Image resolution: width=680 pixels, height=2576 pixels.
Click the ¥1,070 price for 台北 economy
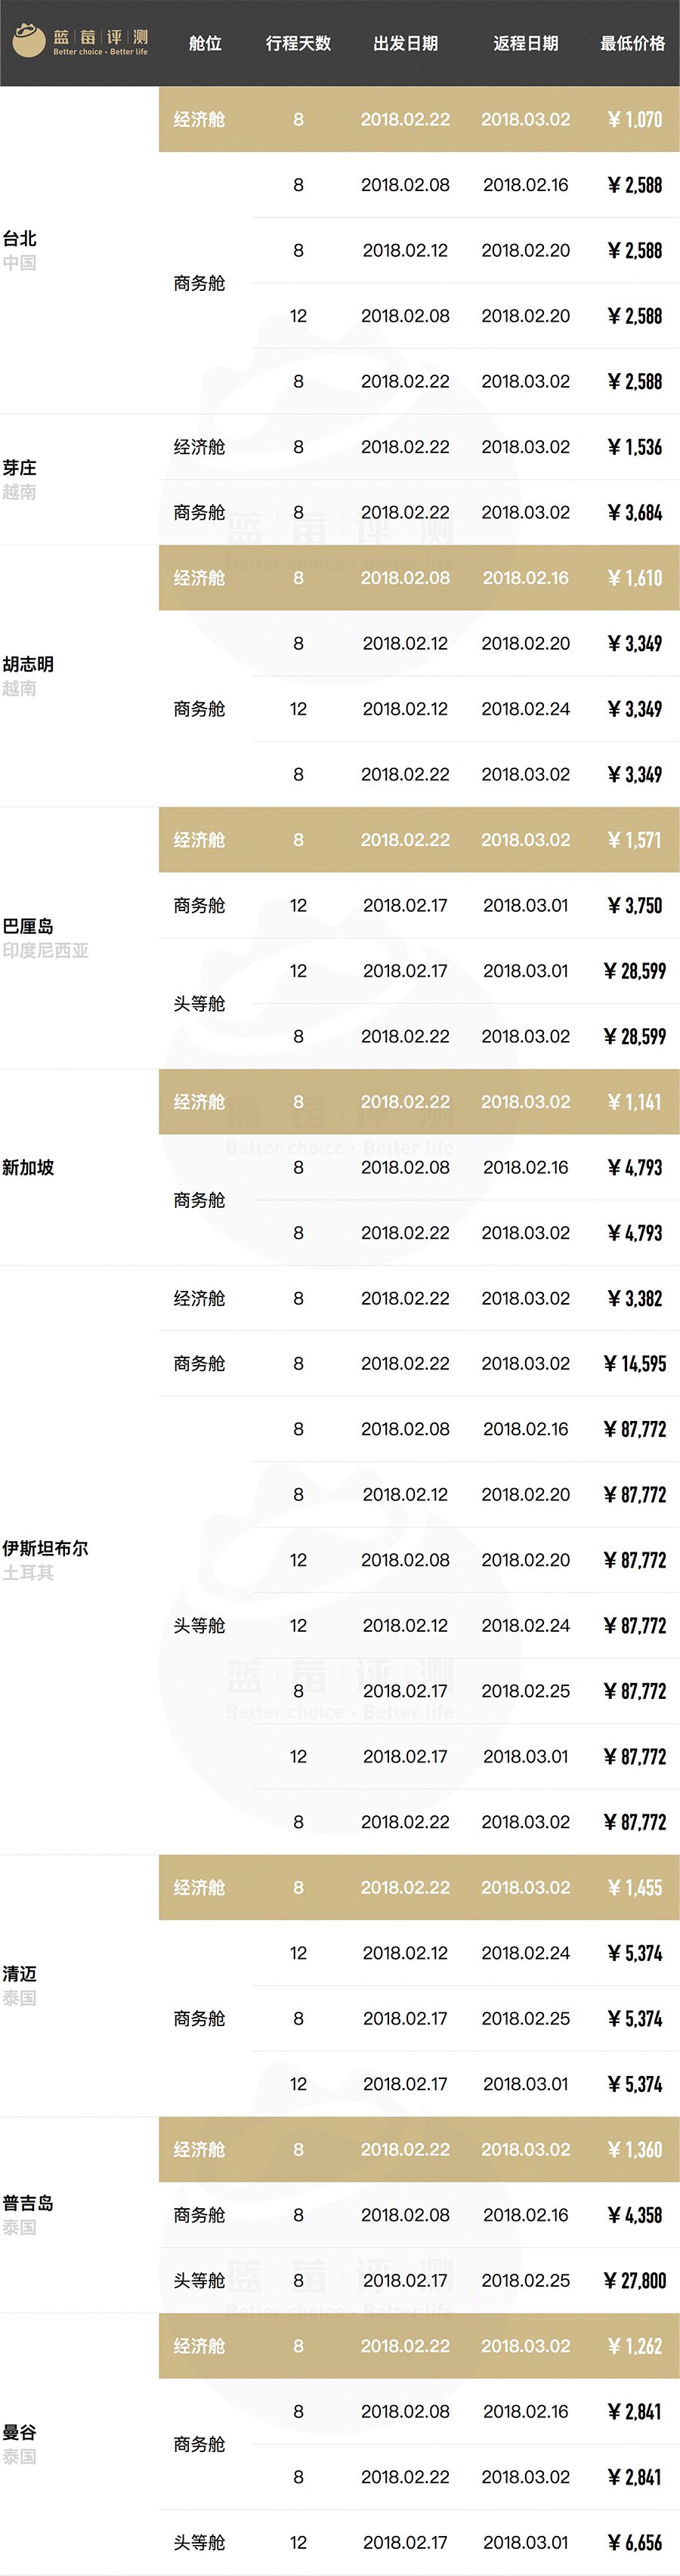click(x=635, y=119)
